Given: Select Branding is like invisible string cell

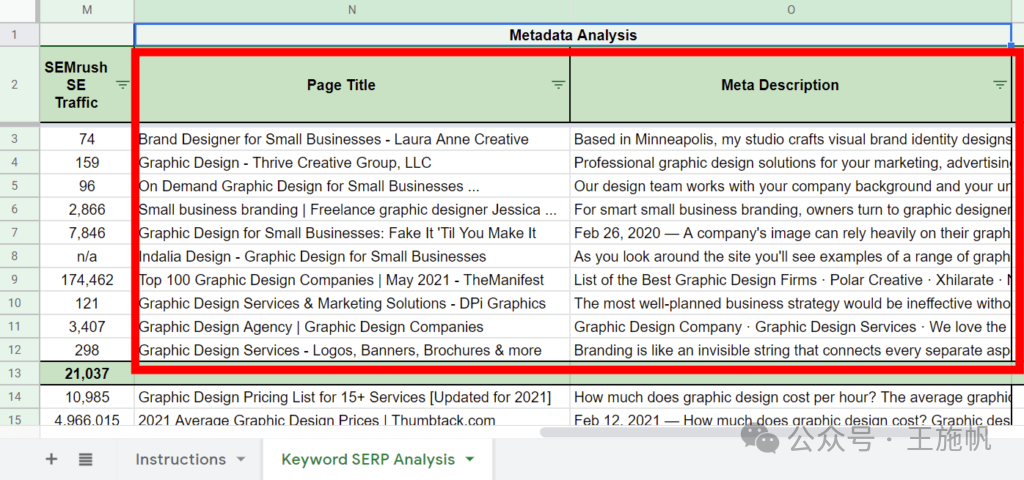Looking at the screenshot, I should [x=791, y=351].
